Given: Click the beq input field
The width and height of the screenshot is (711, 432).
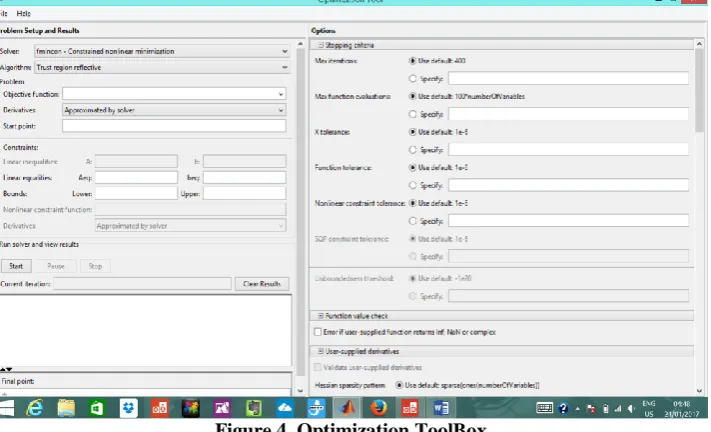Looking at the screenshot, I should click(244, 178).
